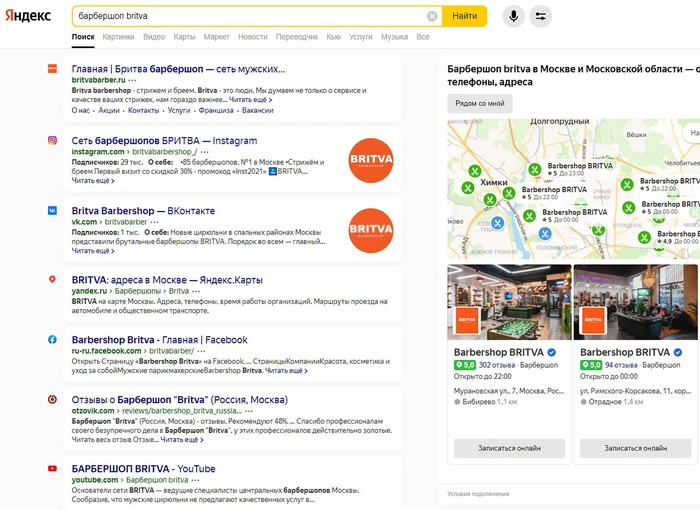The height and width of the screenshot is (510, 700).
Task: Open the О нас sitelink
Action: [x=81, y=110]
